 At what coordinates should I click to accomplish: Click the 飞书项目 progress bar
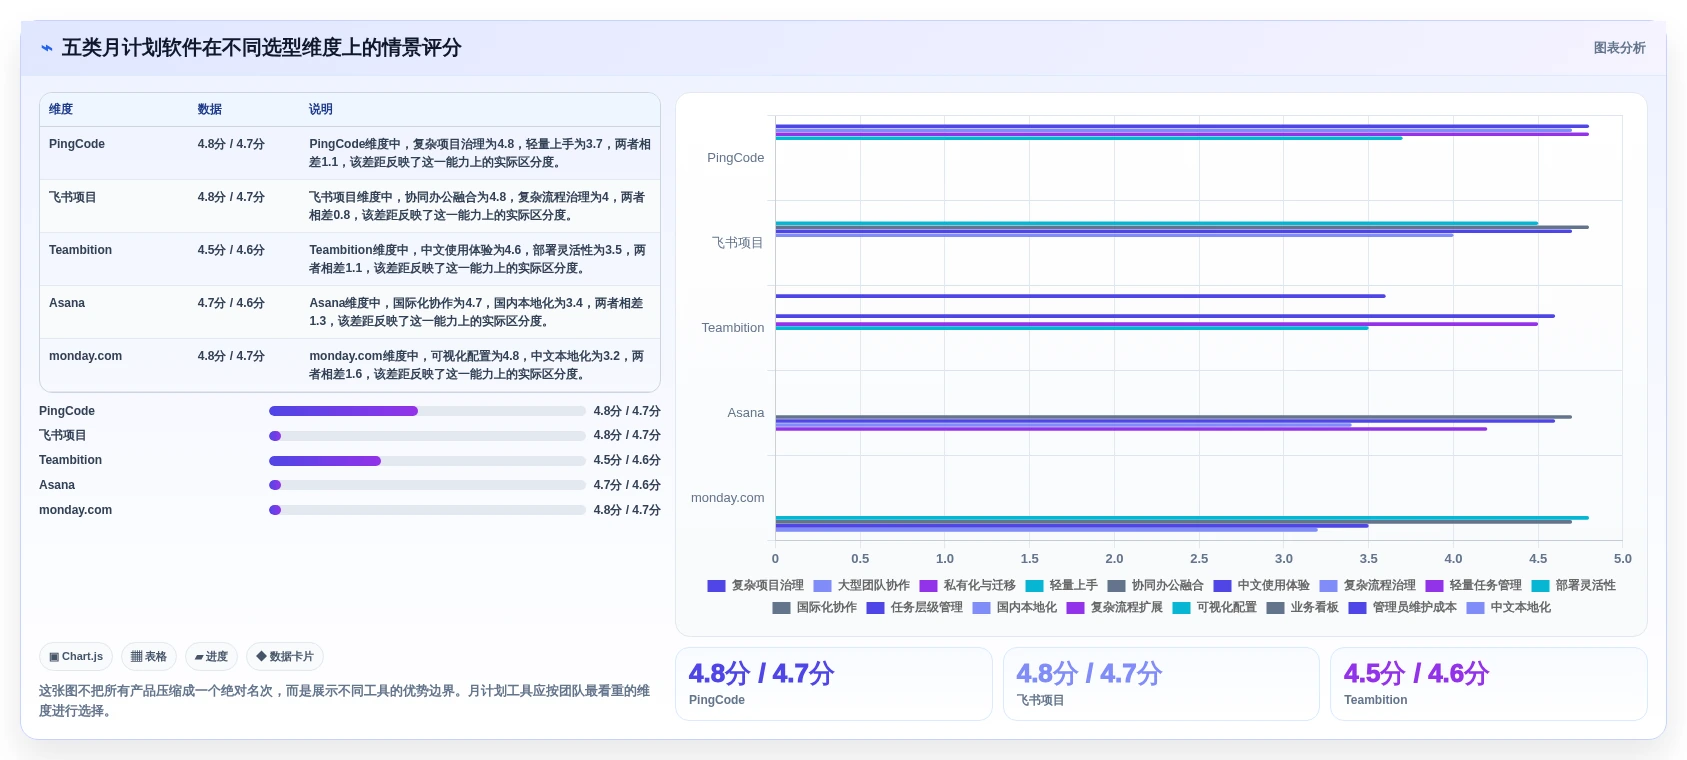[427, 436]
